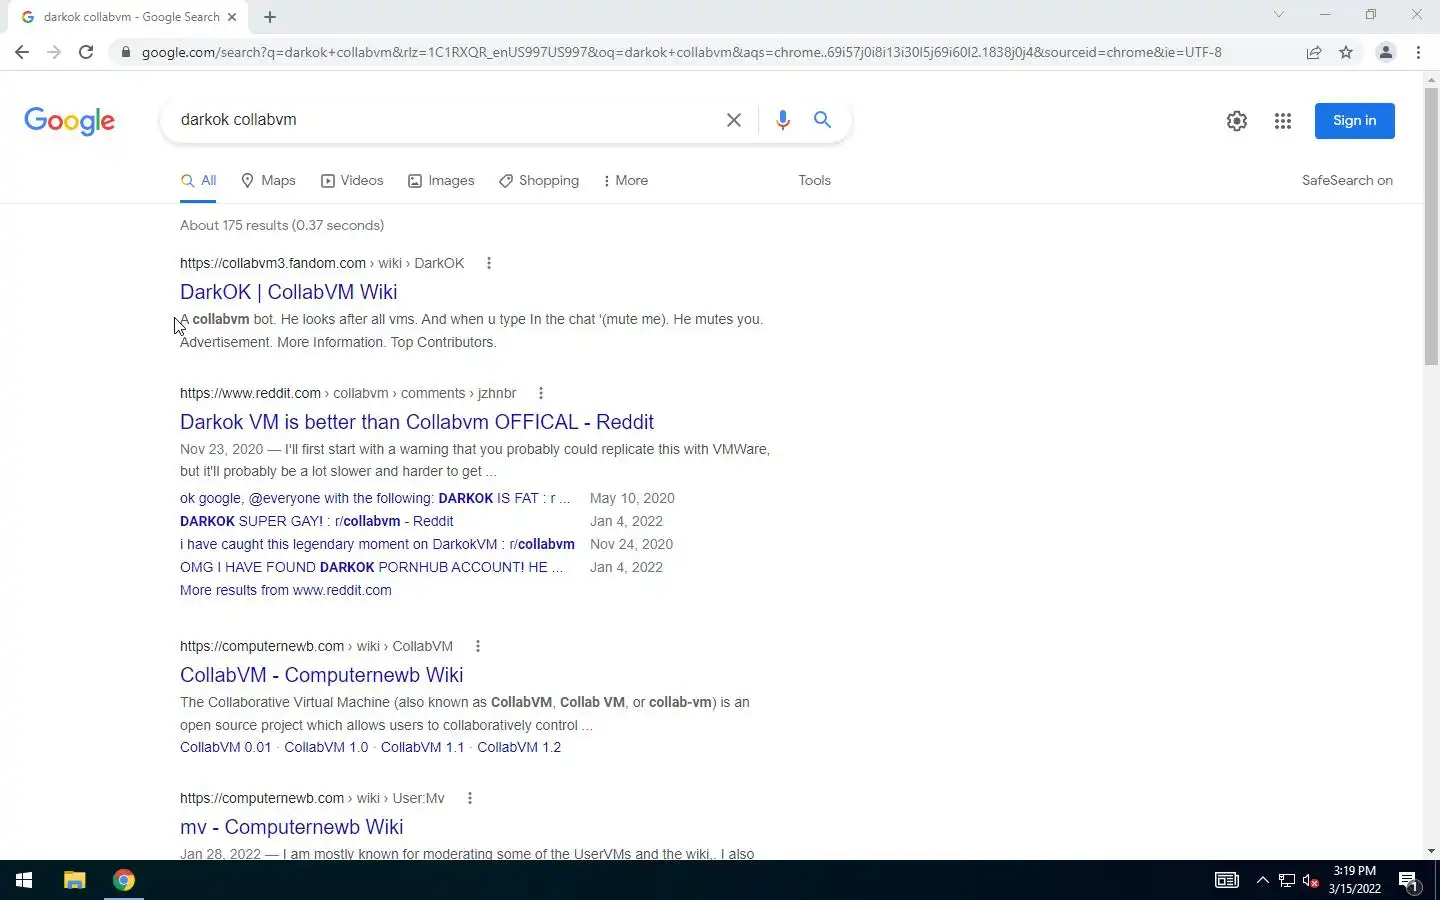Click the SafeSearch on label

pos(1347,181)
